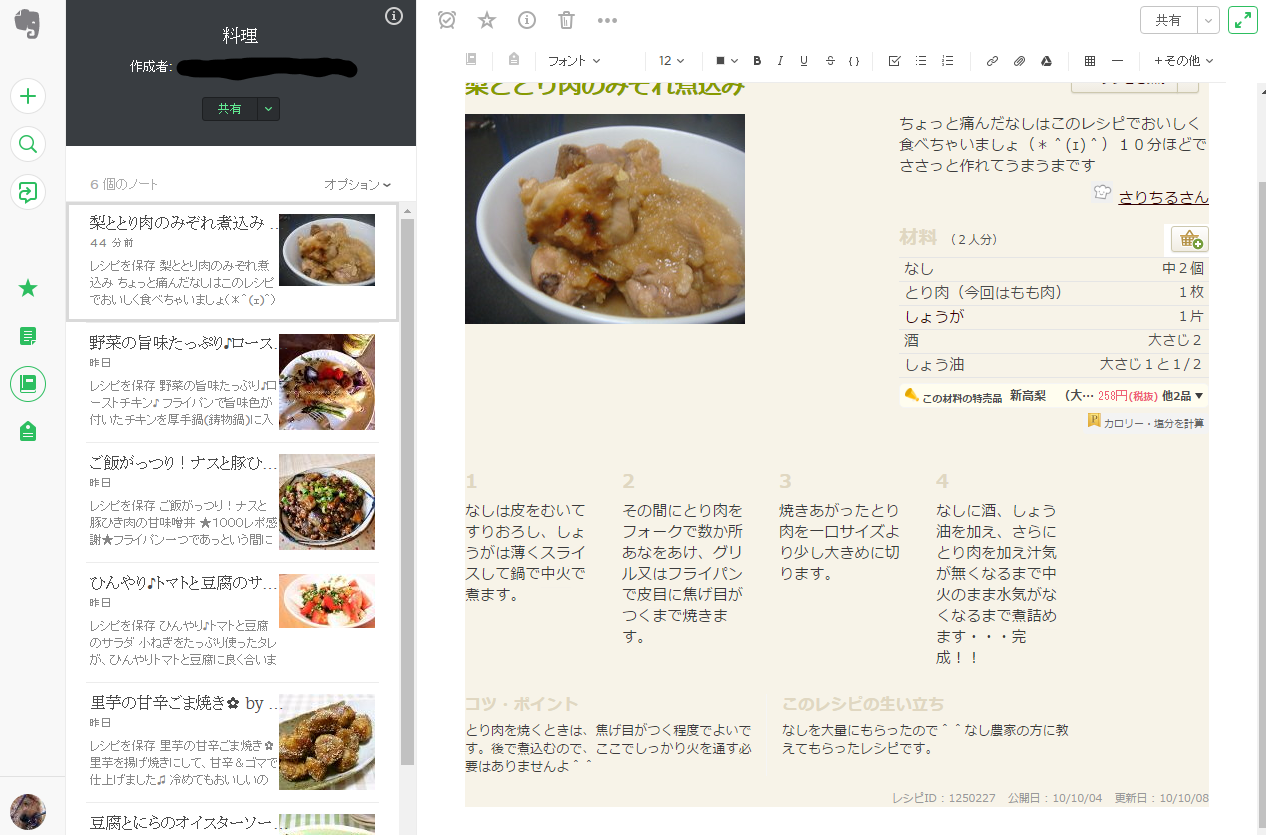The height and width of the screenshot is (835, 1266).
Task: Click the カロリー・塩分を計算 link
Action: [x=1153, y=423]
